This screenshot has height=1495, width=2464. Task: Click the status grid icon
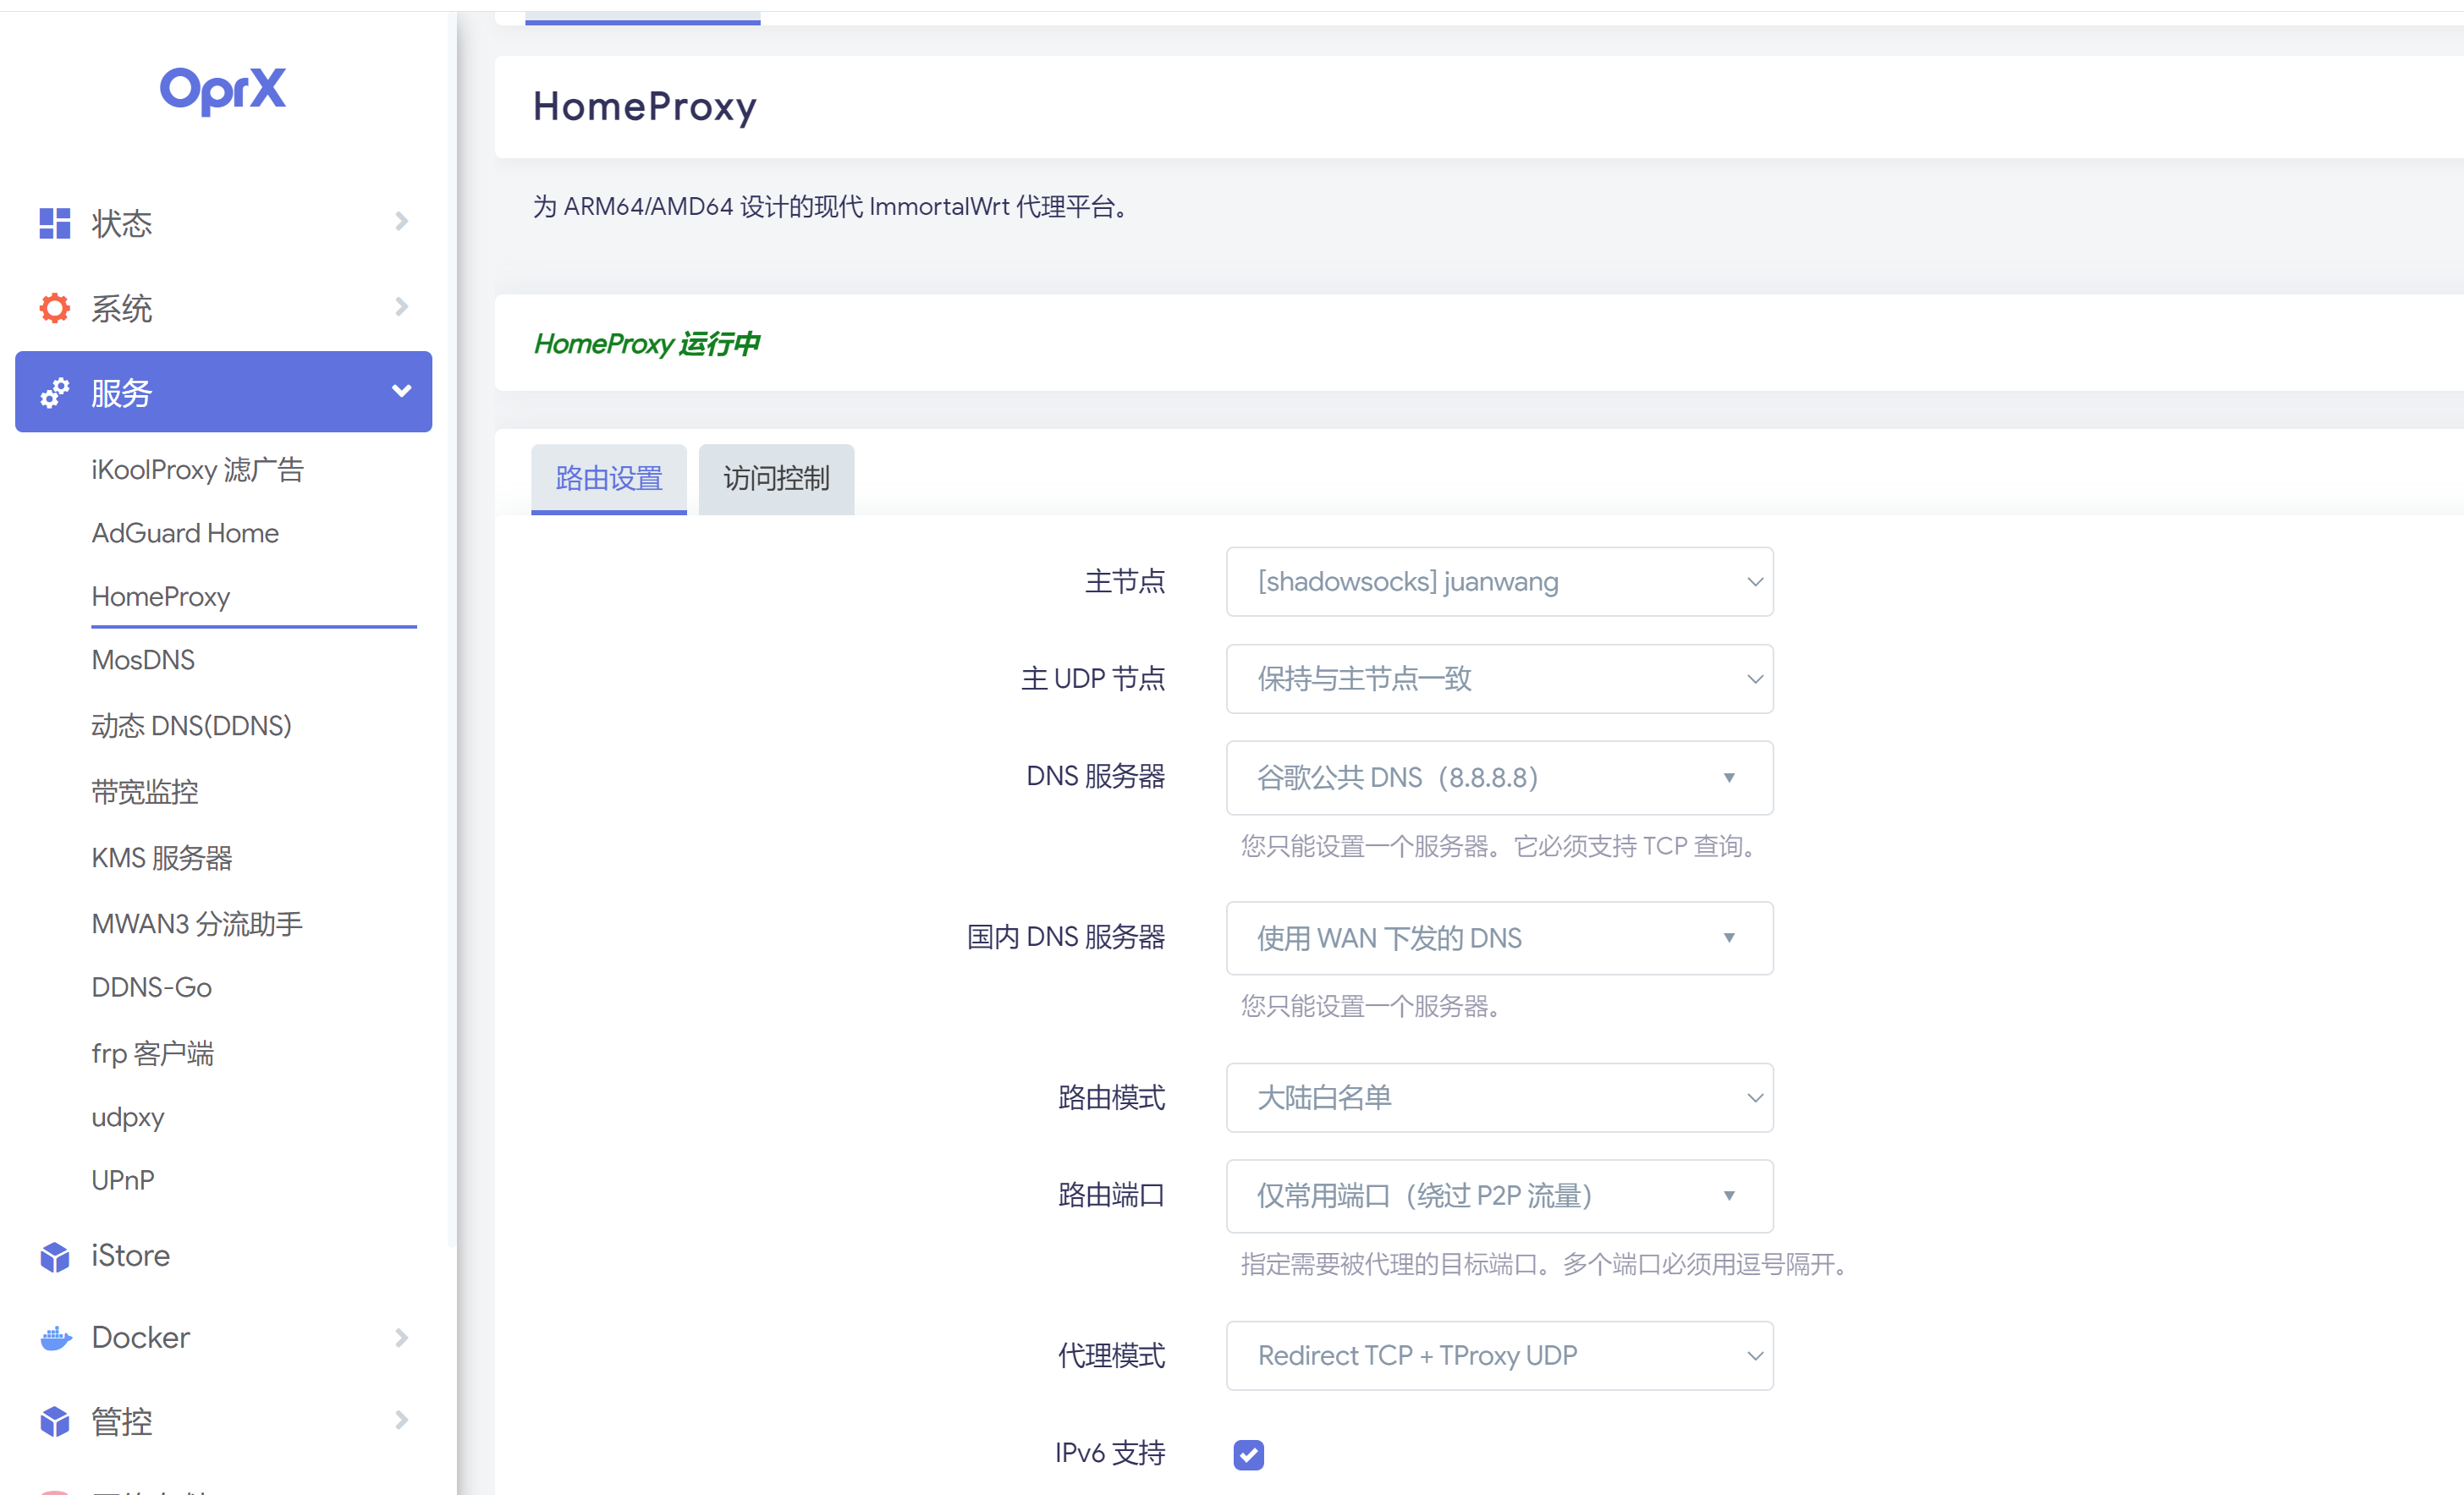(x=54, y=223)
